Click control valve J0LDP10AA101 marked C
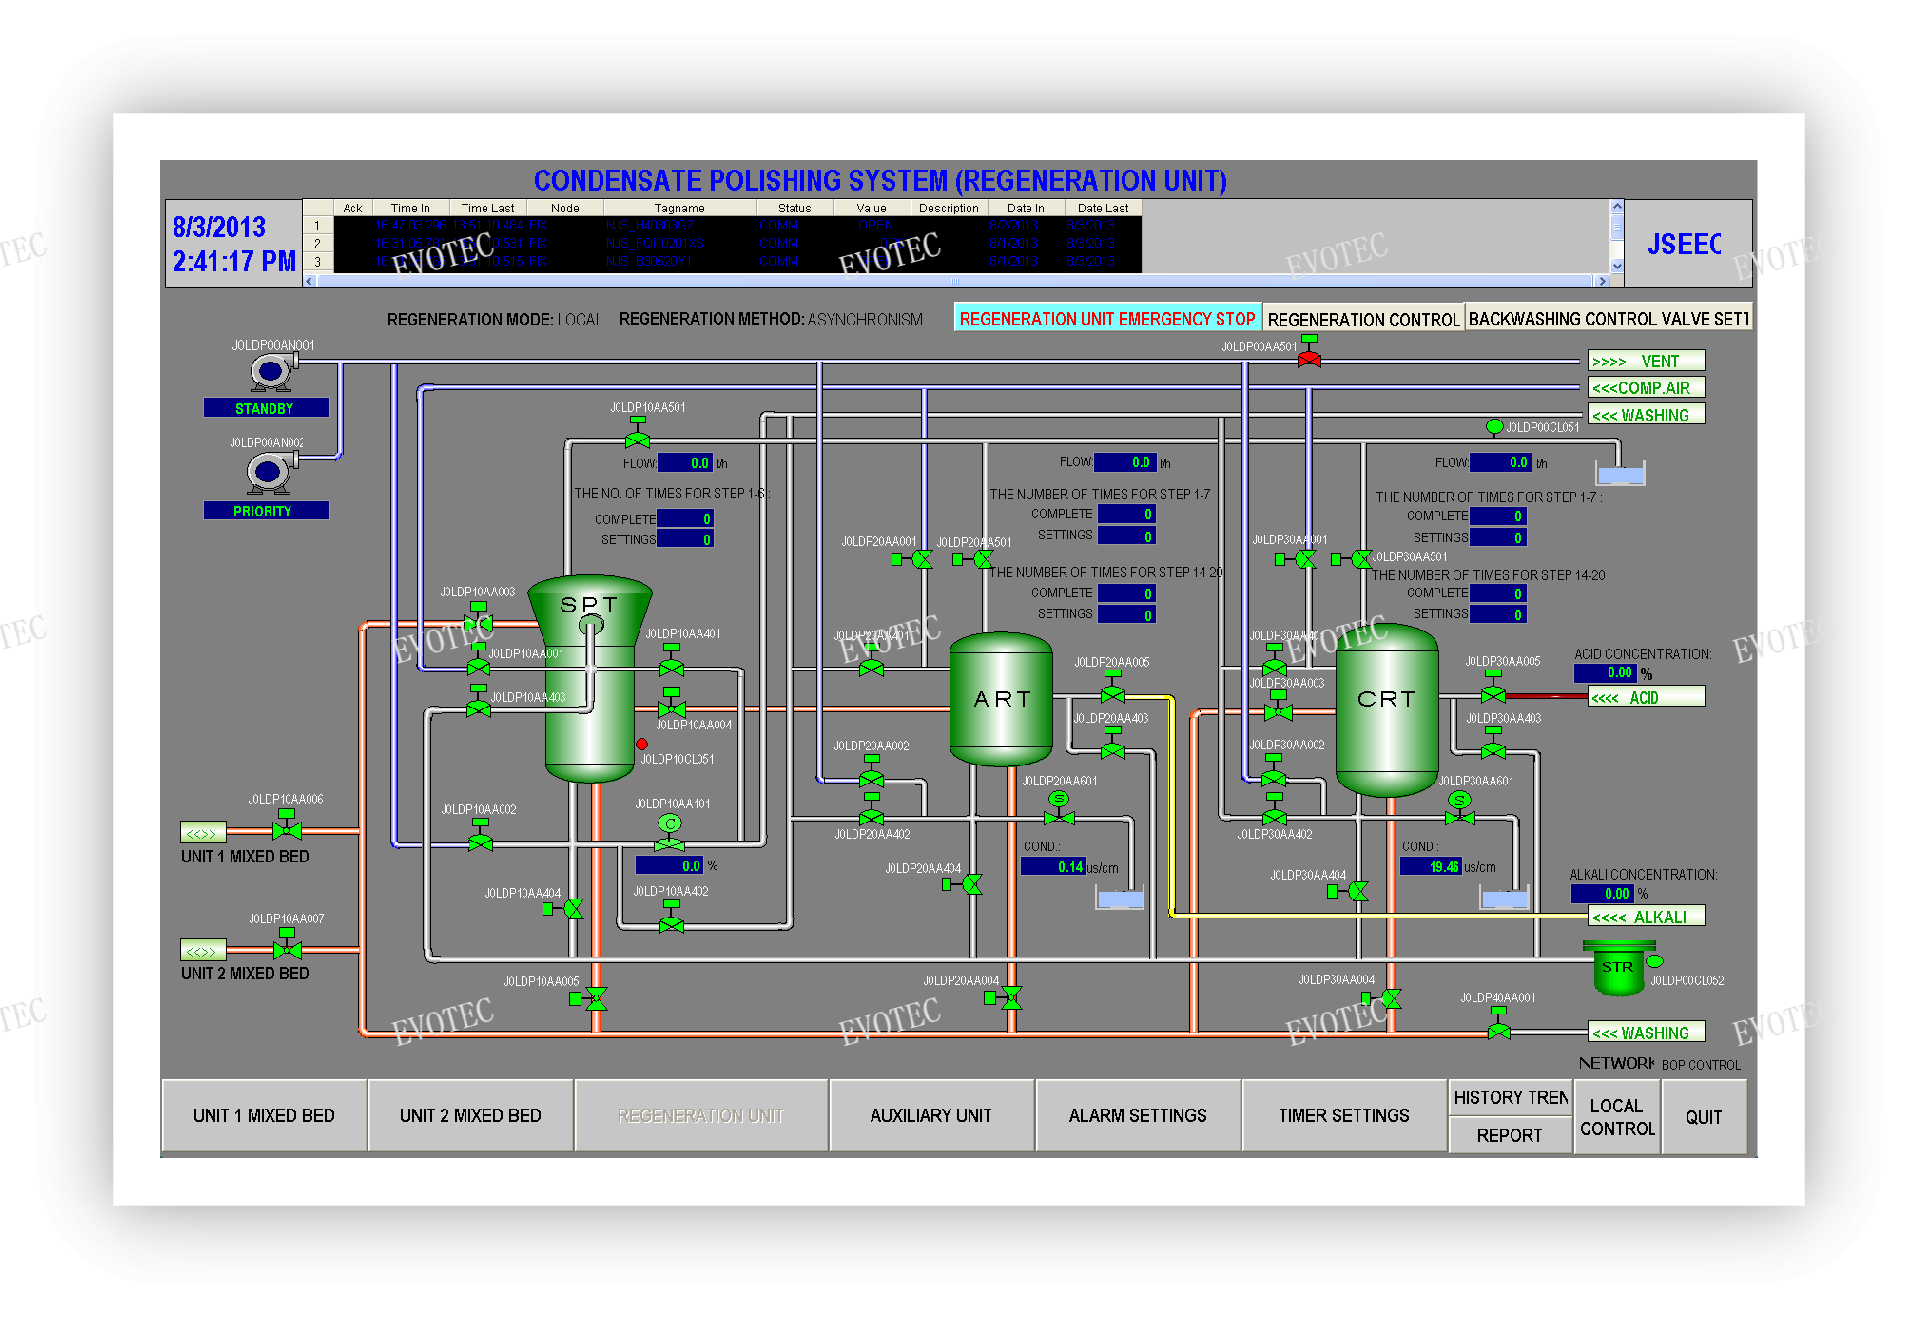The height and width of the screenshot is (1321, 1920). click(670, 831)
